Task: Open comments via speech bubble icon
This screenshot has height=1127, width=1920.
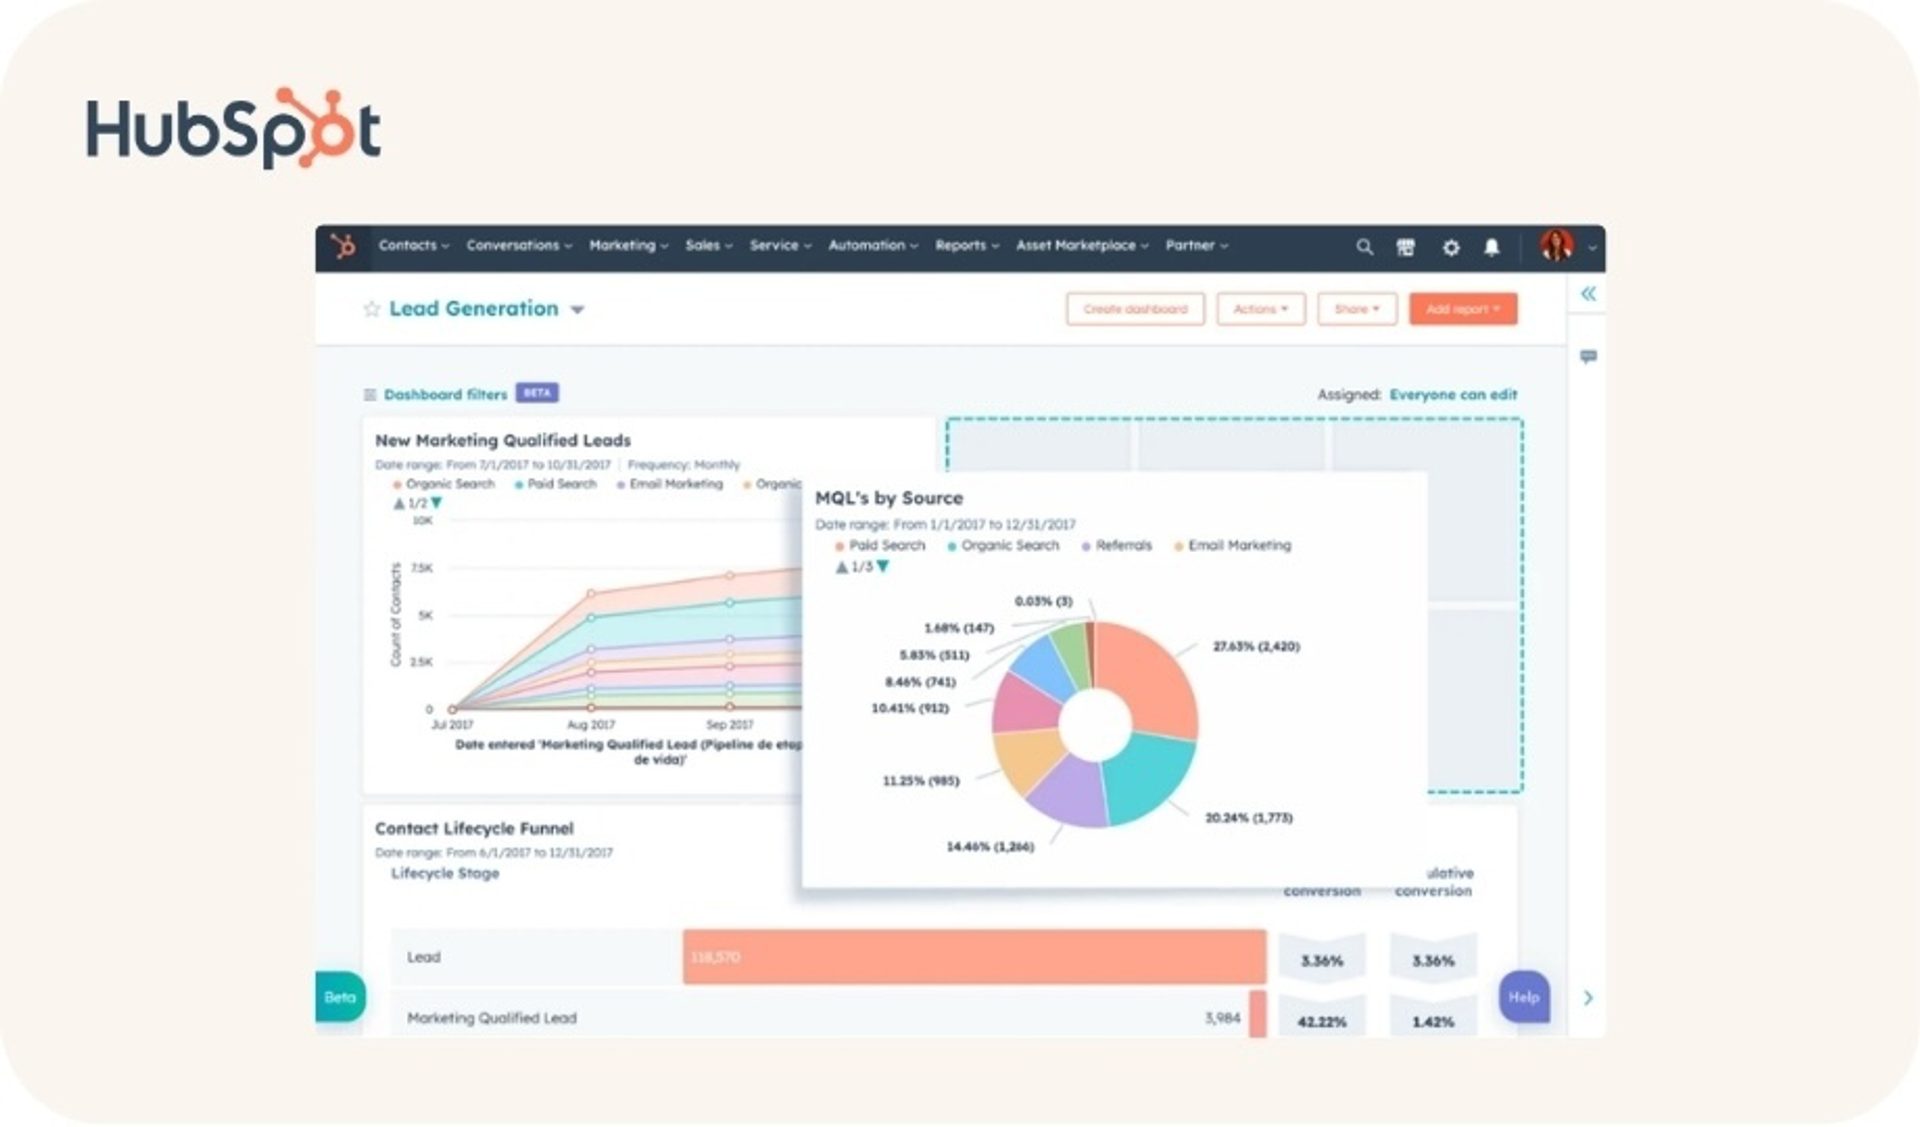Action: coord(1588,357)
